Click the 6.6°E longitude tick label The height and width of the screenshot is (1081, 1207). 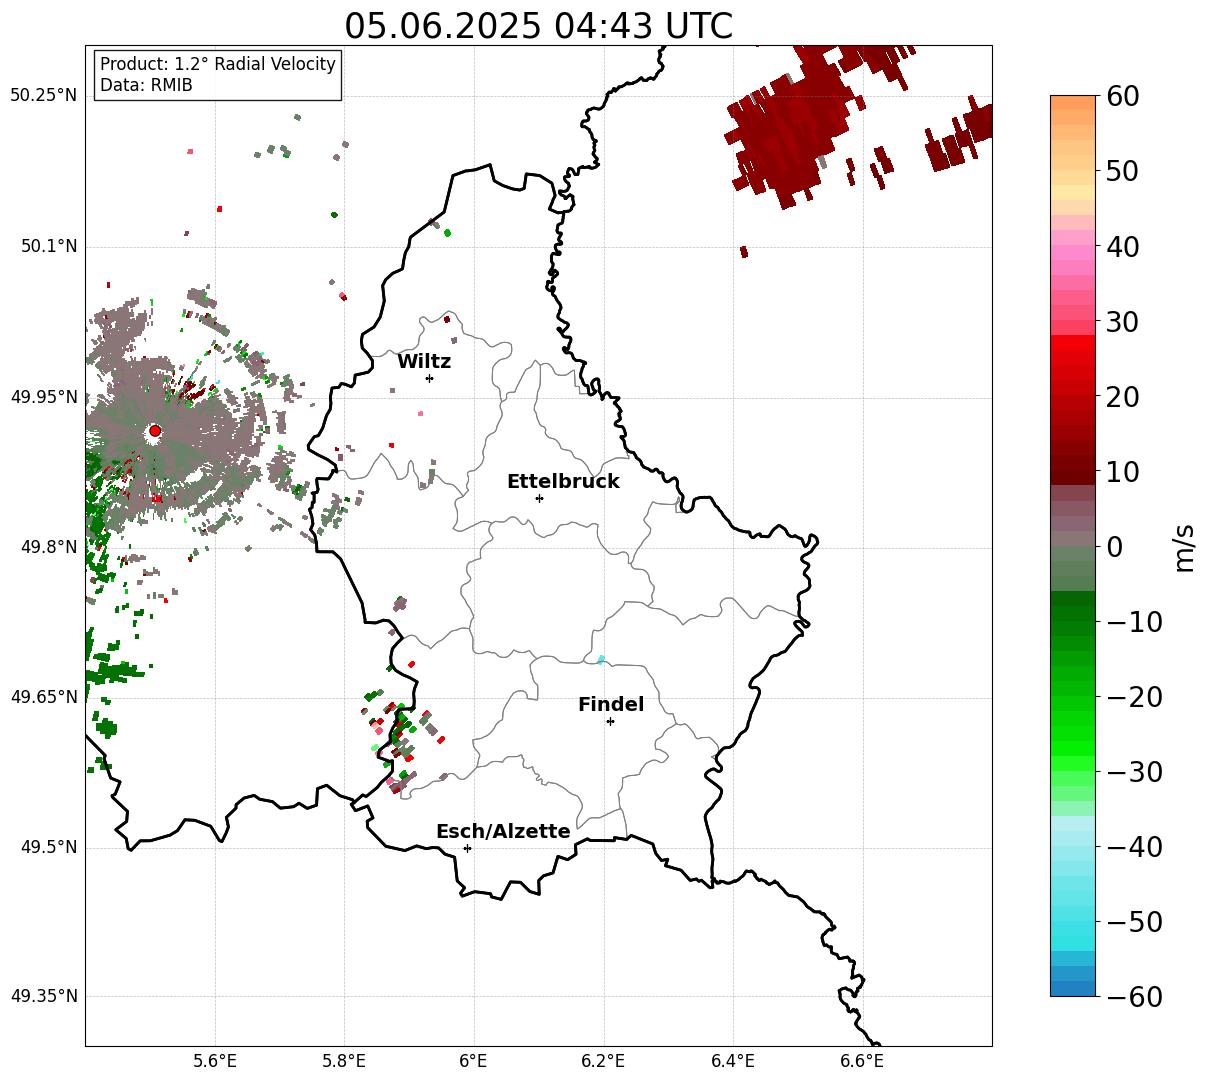click(861, 1061)
